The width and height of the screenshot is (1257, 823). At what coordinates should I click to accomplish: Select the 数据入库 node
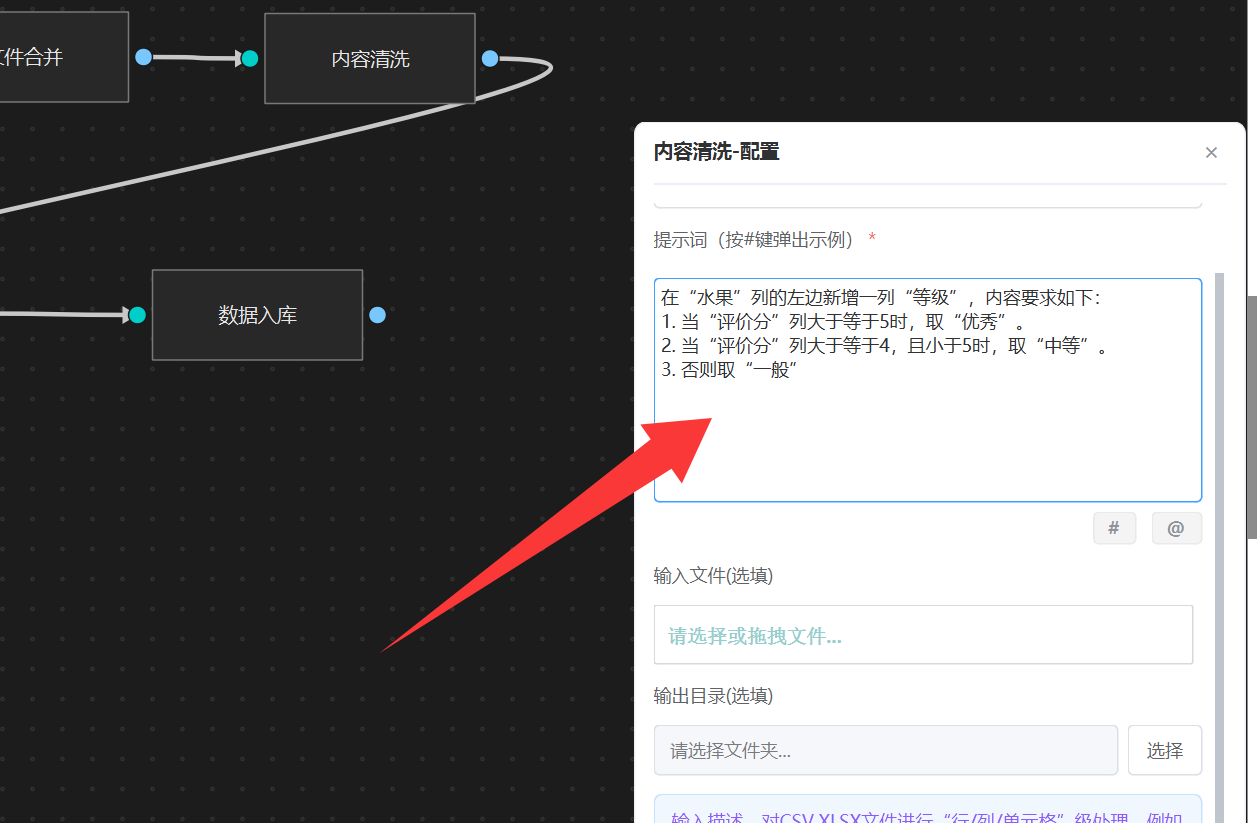click(257, 315)
